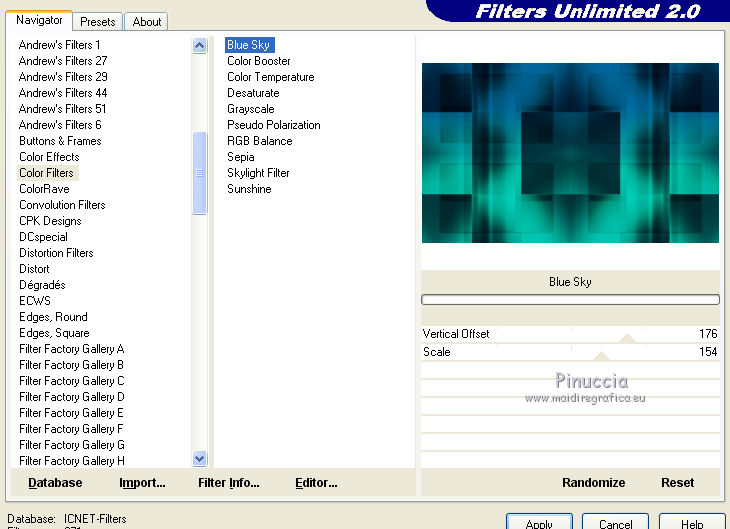
Task: Select the Sunshine filter
Action: click(249, 189)
